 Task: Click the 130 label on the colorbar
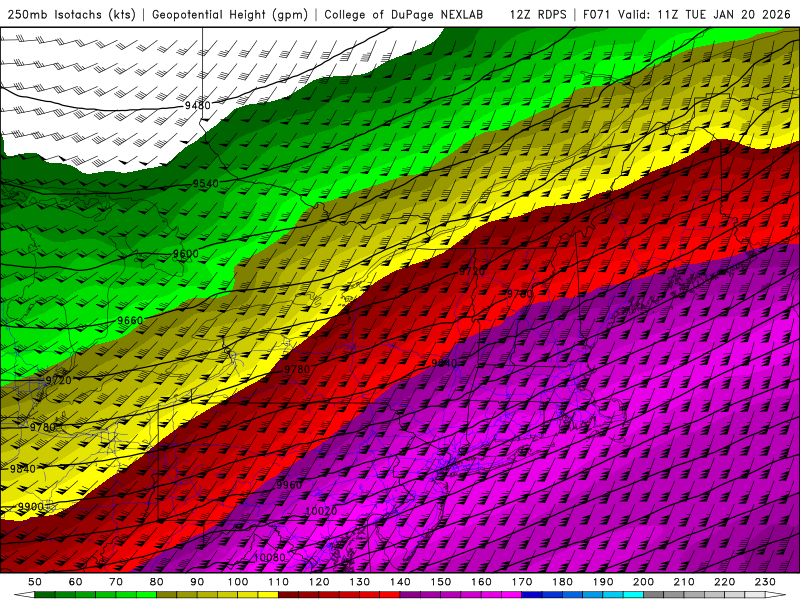click(x=360, y=582)
